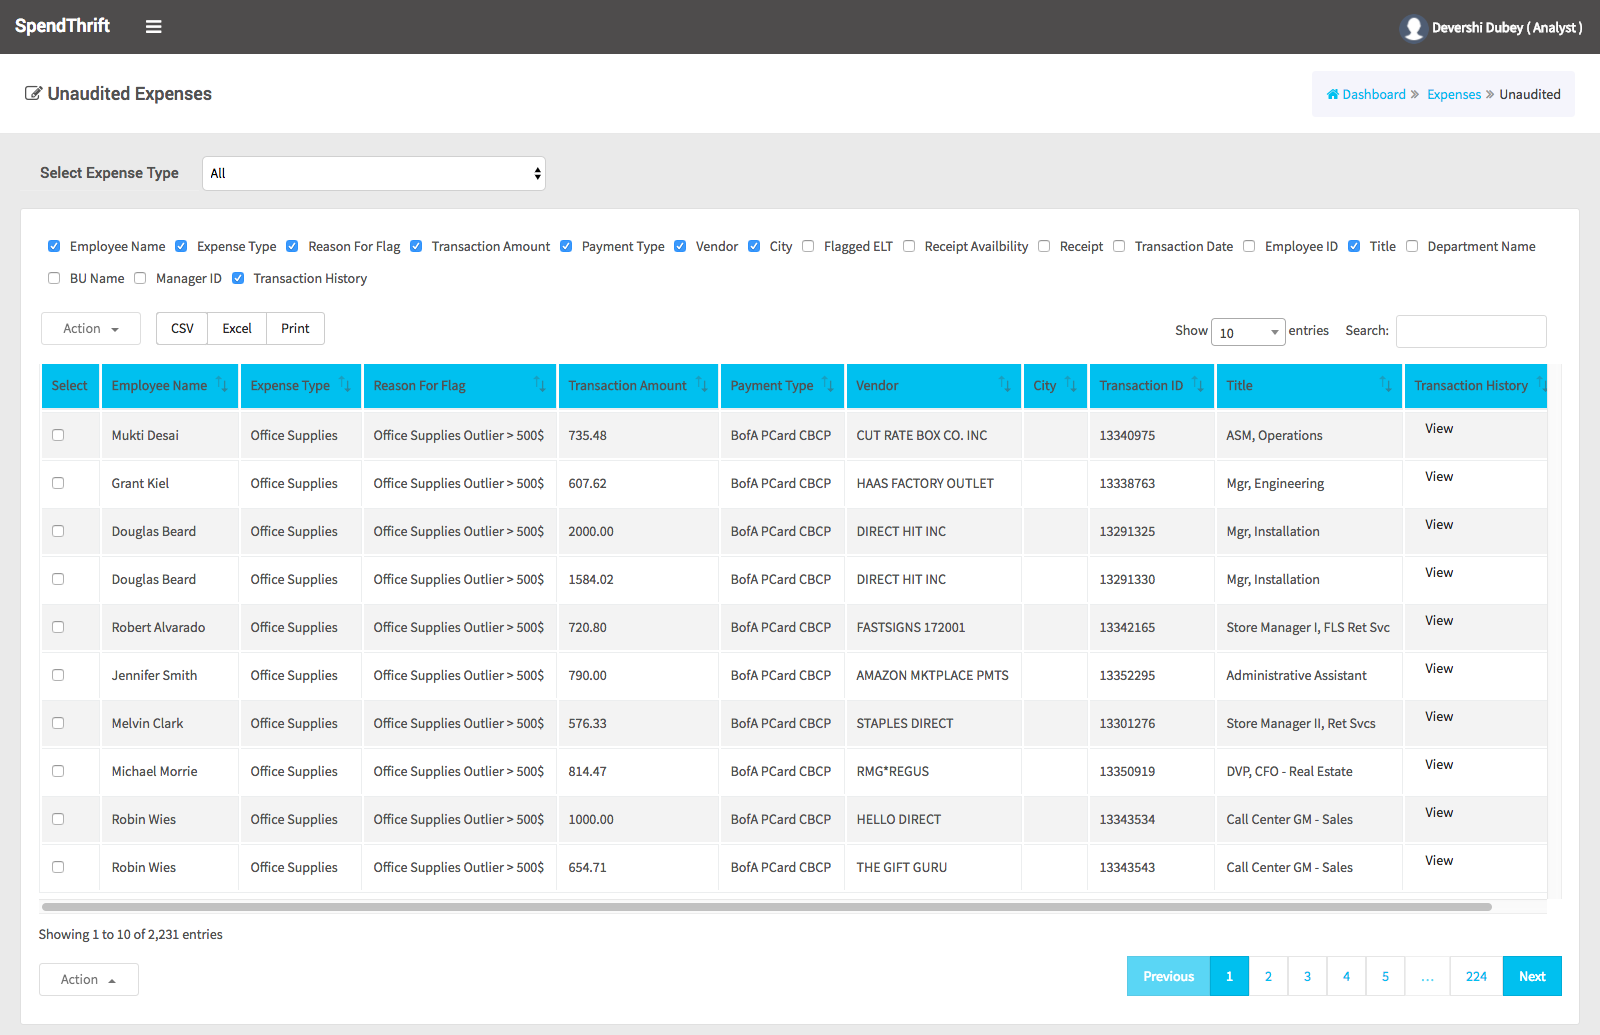
Task: Enable the Flagged ELT column checkbox
Action: click(x=808, y=246)
